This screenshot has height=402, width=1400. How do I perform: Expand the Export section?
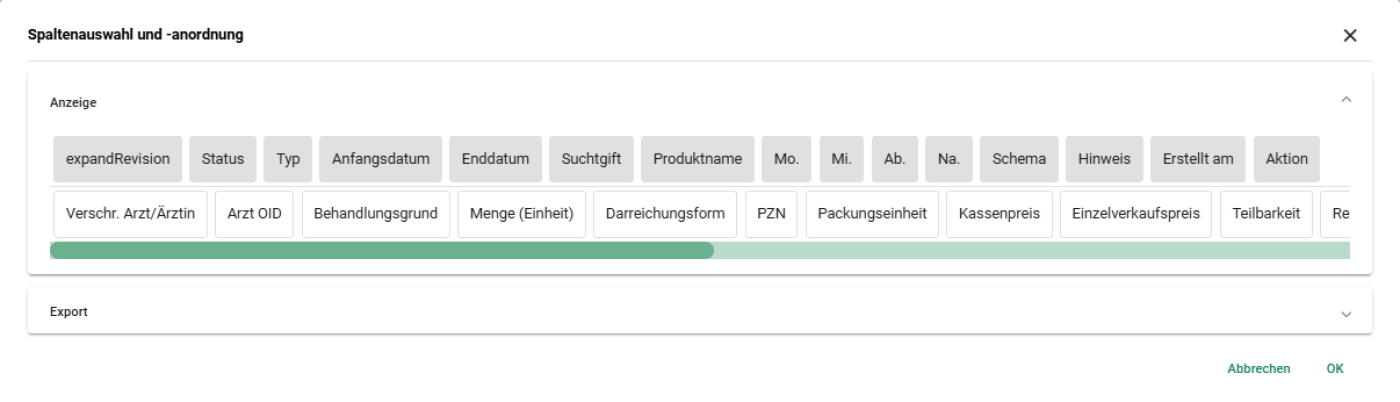[1345, 312]
